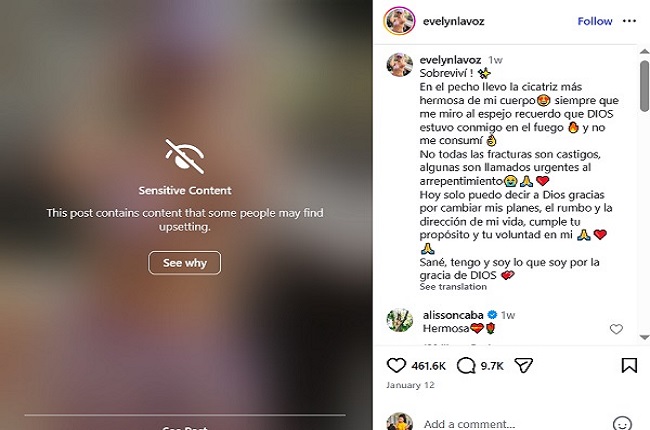The image size is (650, 430).
Task: Click the crossed-out eye sensitive content icon
Action: pos(184,156)
